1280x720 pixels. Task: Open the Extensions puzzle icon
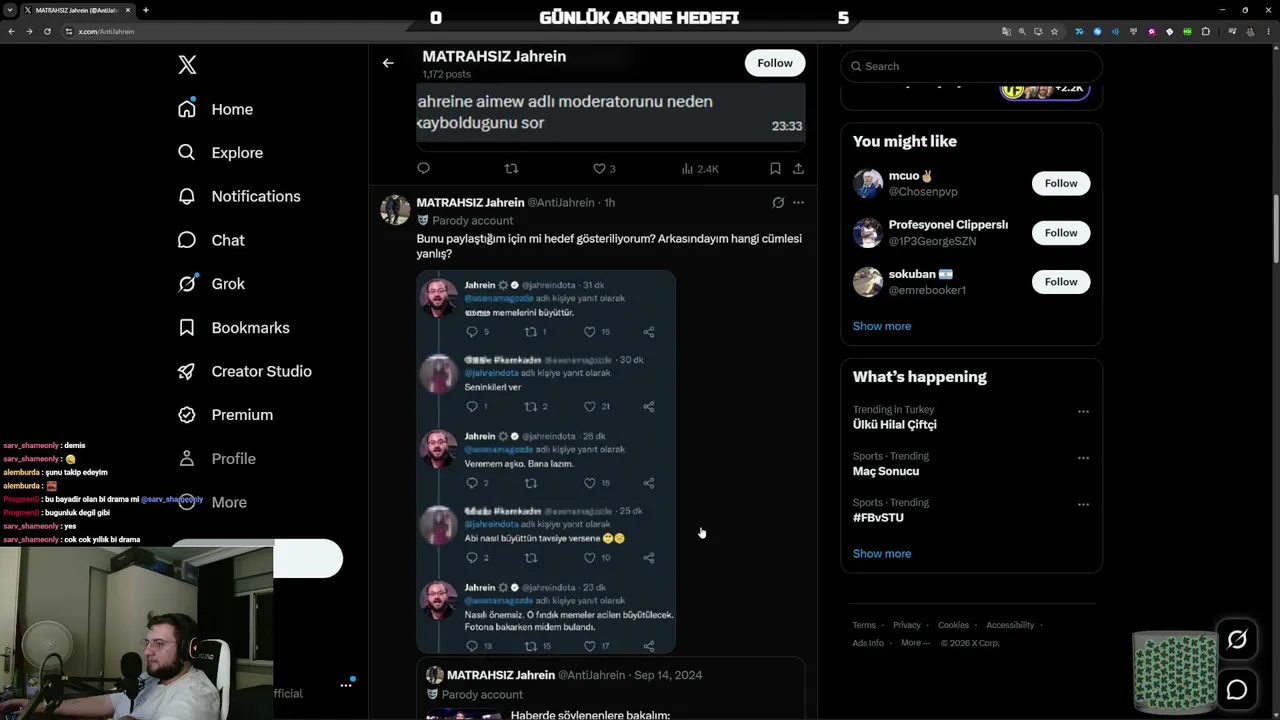1206,31
